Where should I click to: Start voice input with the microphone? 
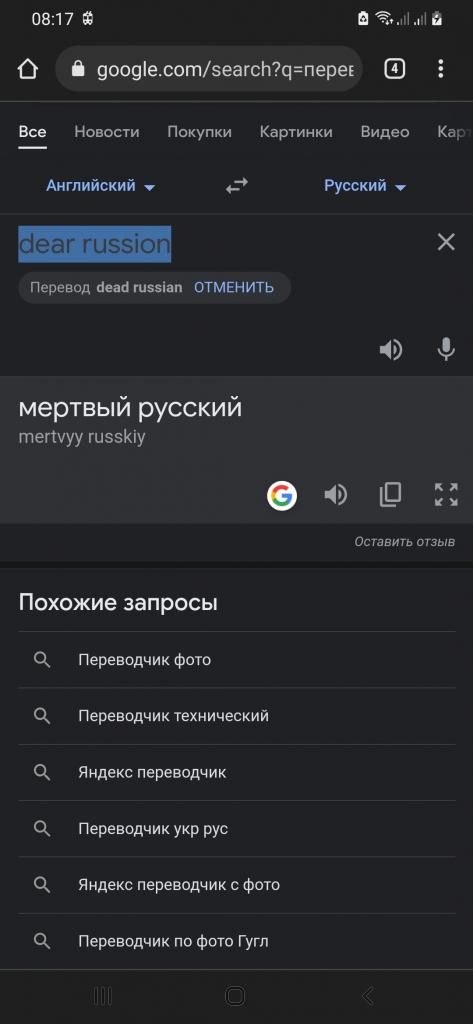(x=446, y=350)
